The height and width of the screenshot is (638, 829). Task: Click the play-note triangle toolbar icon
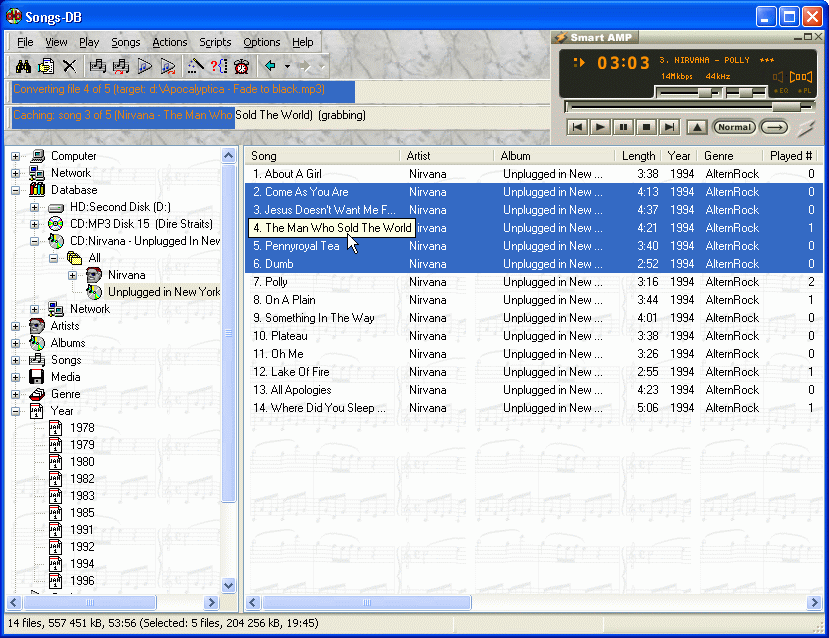[144, 66]
